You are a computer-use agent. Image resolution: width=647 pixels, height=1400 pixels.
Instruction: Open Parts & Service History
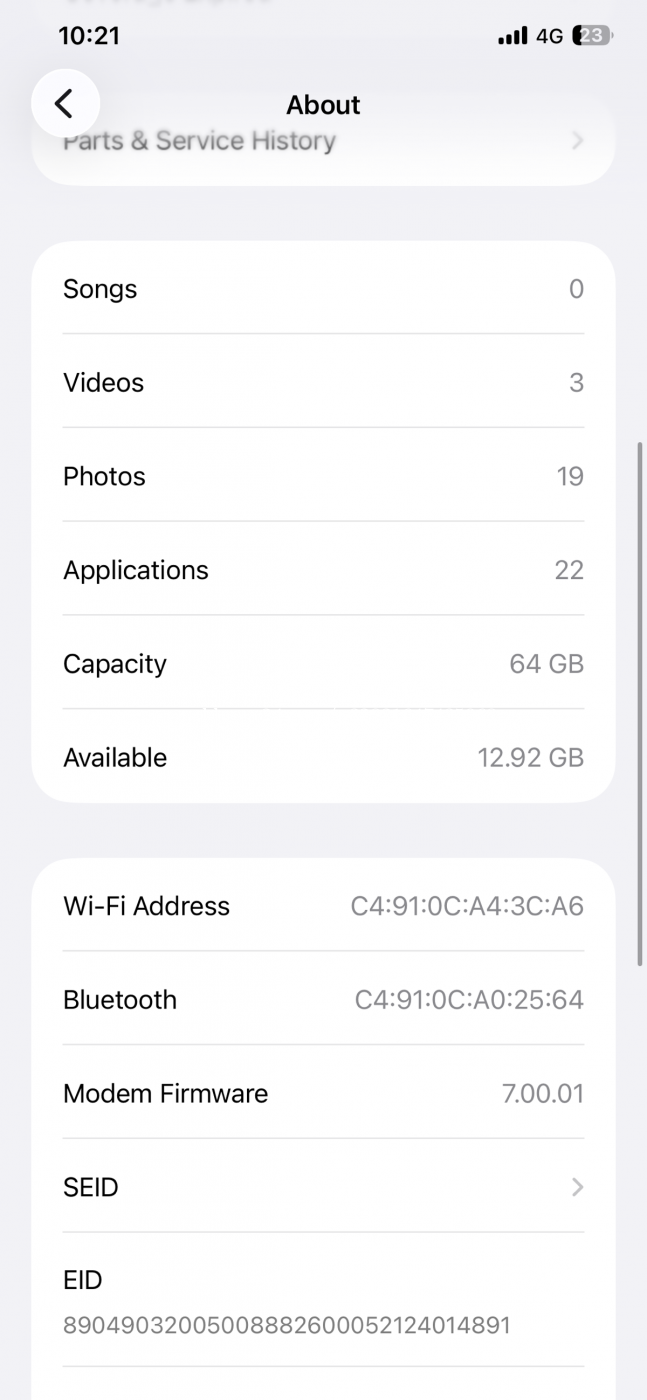click(x=200, y=142)
